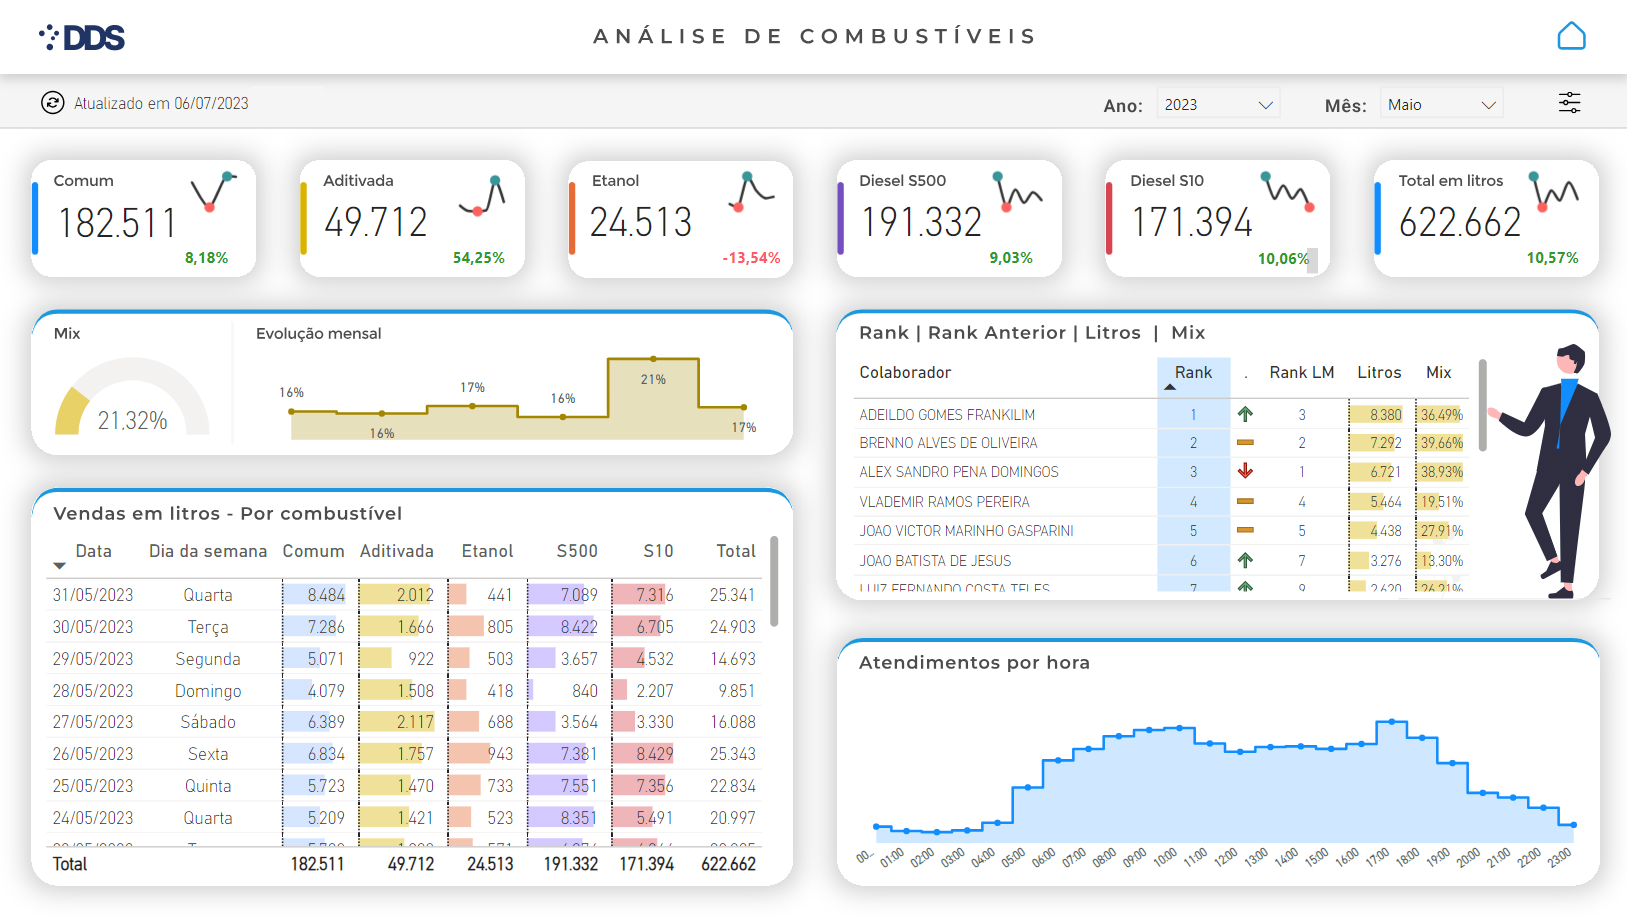Image resolution: width=1627 pixels, height=916 pixels.
Task: Select the Comum card value 182.511
Action: pos(117,222)
